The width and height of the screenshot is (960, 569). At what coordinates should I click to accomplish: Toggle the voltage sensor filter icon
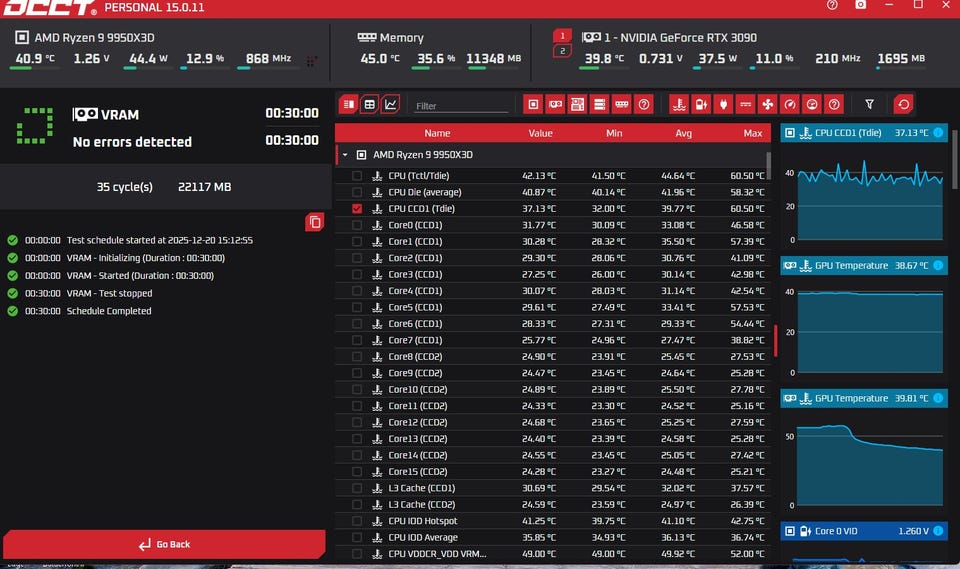pyautogui.click(x=701, y=104)
